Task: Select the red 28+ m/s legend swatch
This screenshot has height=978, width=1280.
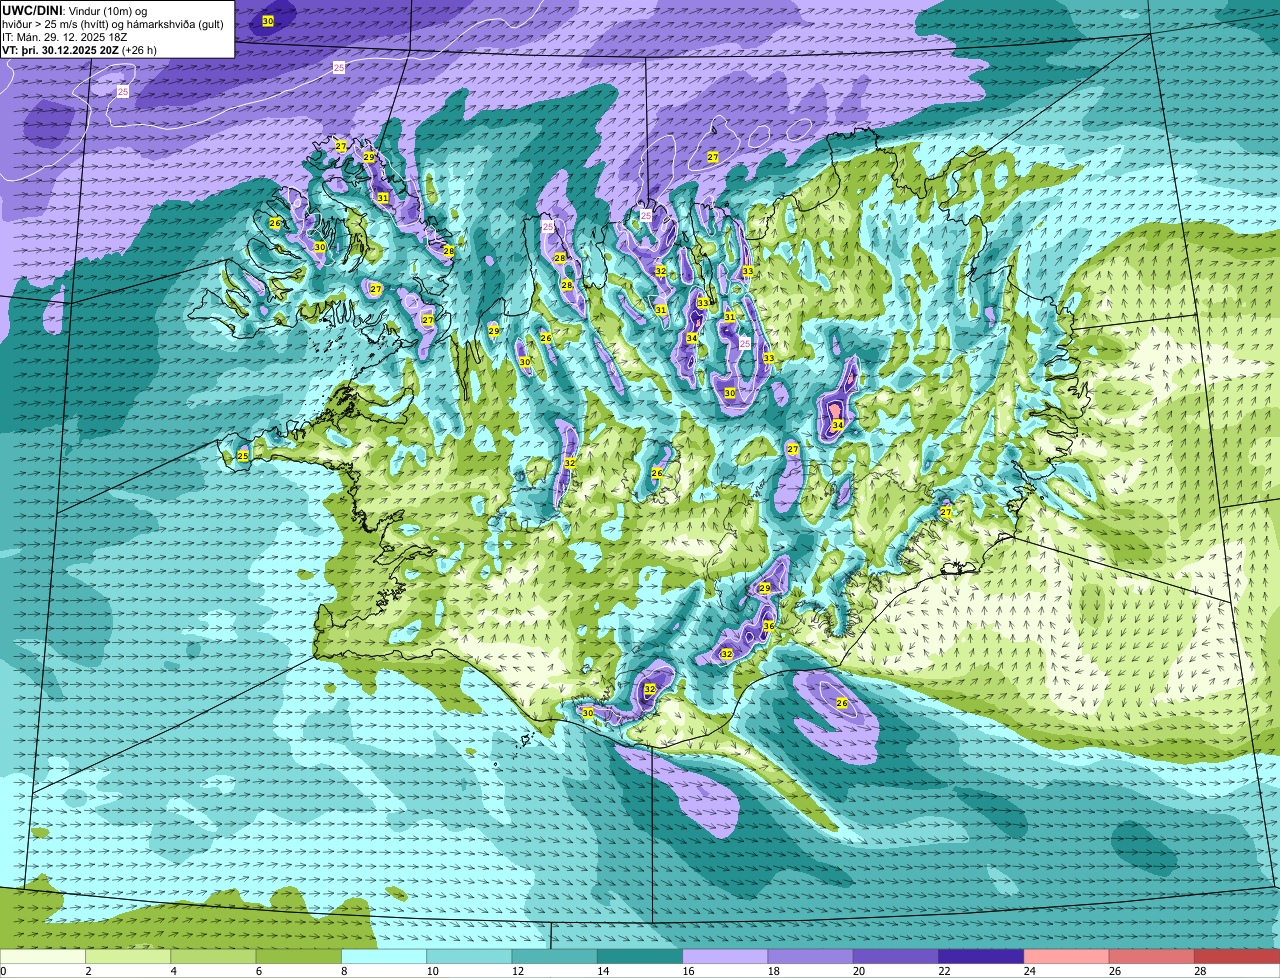Action: point(1237,956)
